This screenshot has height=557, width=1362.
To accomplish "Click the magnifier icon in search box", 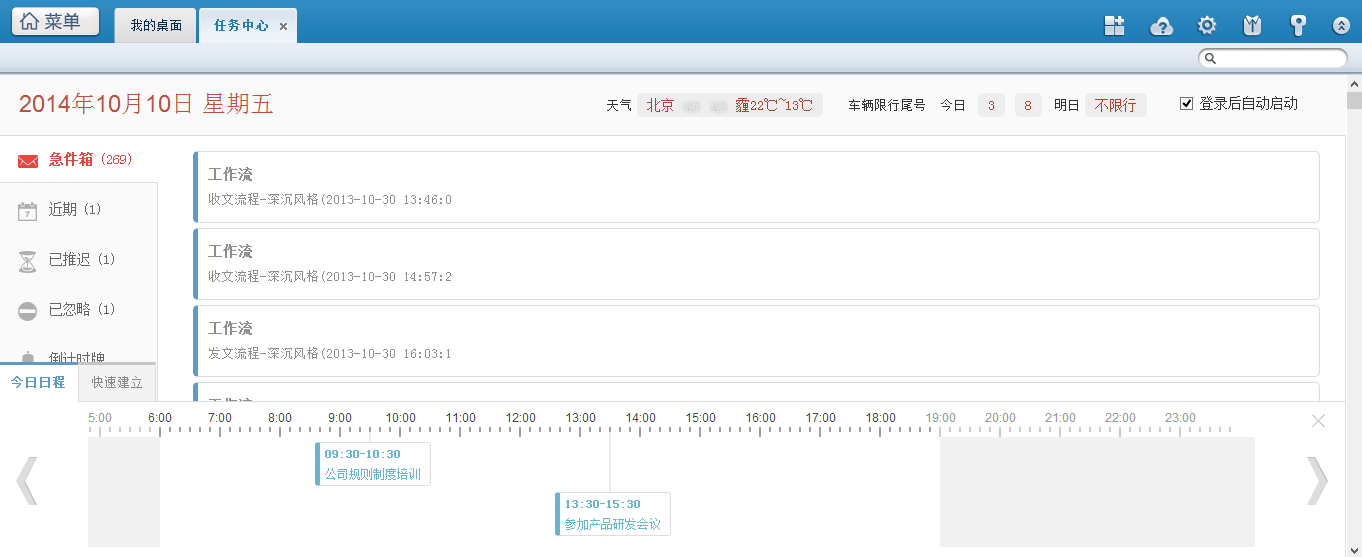I will [1210, 58].
